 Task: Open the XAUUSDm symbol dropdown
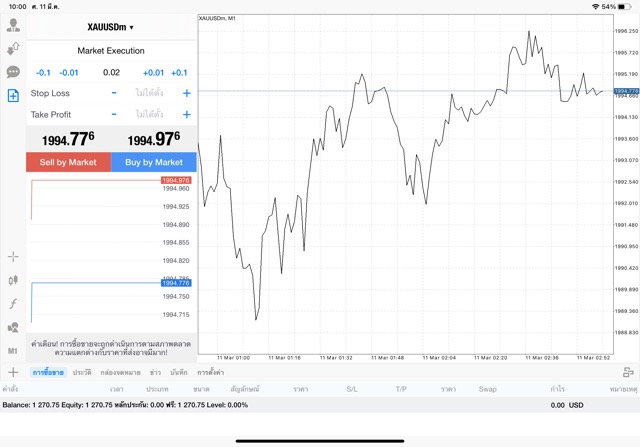110,27
